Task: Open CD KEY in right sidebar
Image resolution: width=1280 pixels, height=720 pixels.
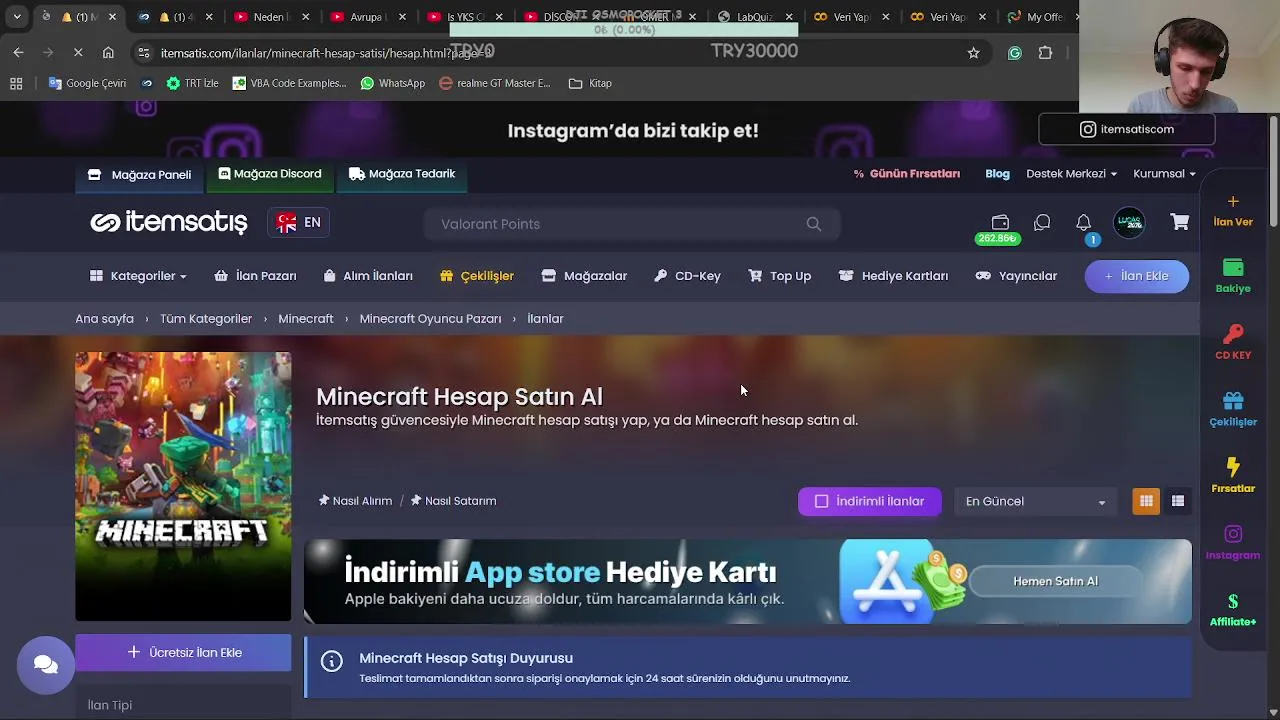Action: 1233,342
